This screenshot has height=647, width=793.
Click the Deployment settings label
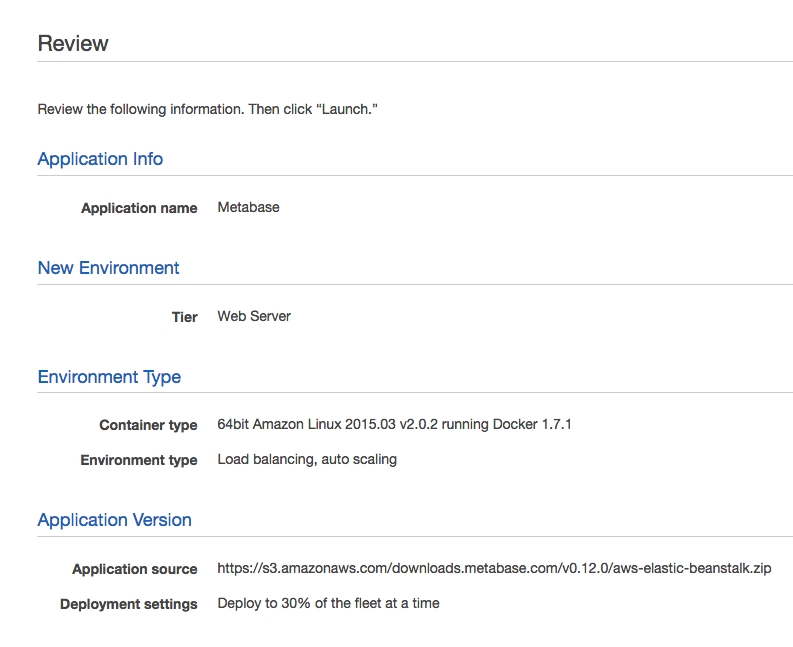[128, 605]
